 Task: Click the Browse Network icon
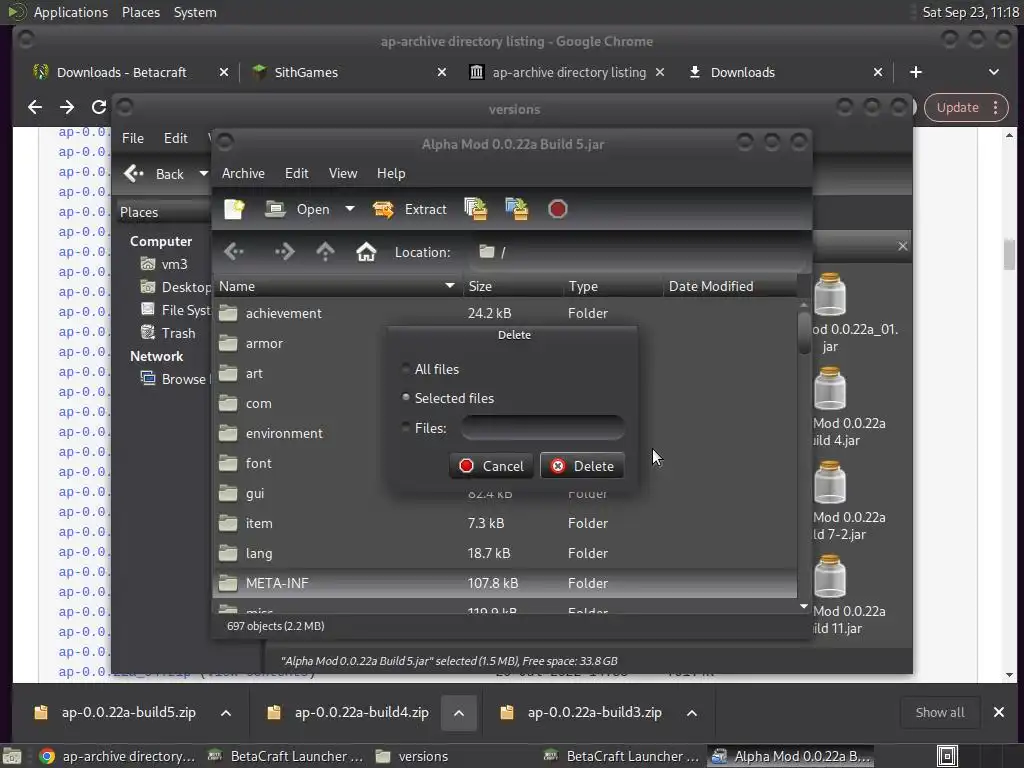point(148,378)
